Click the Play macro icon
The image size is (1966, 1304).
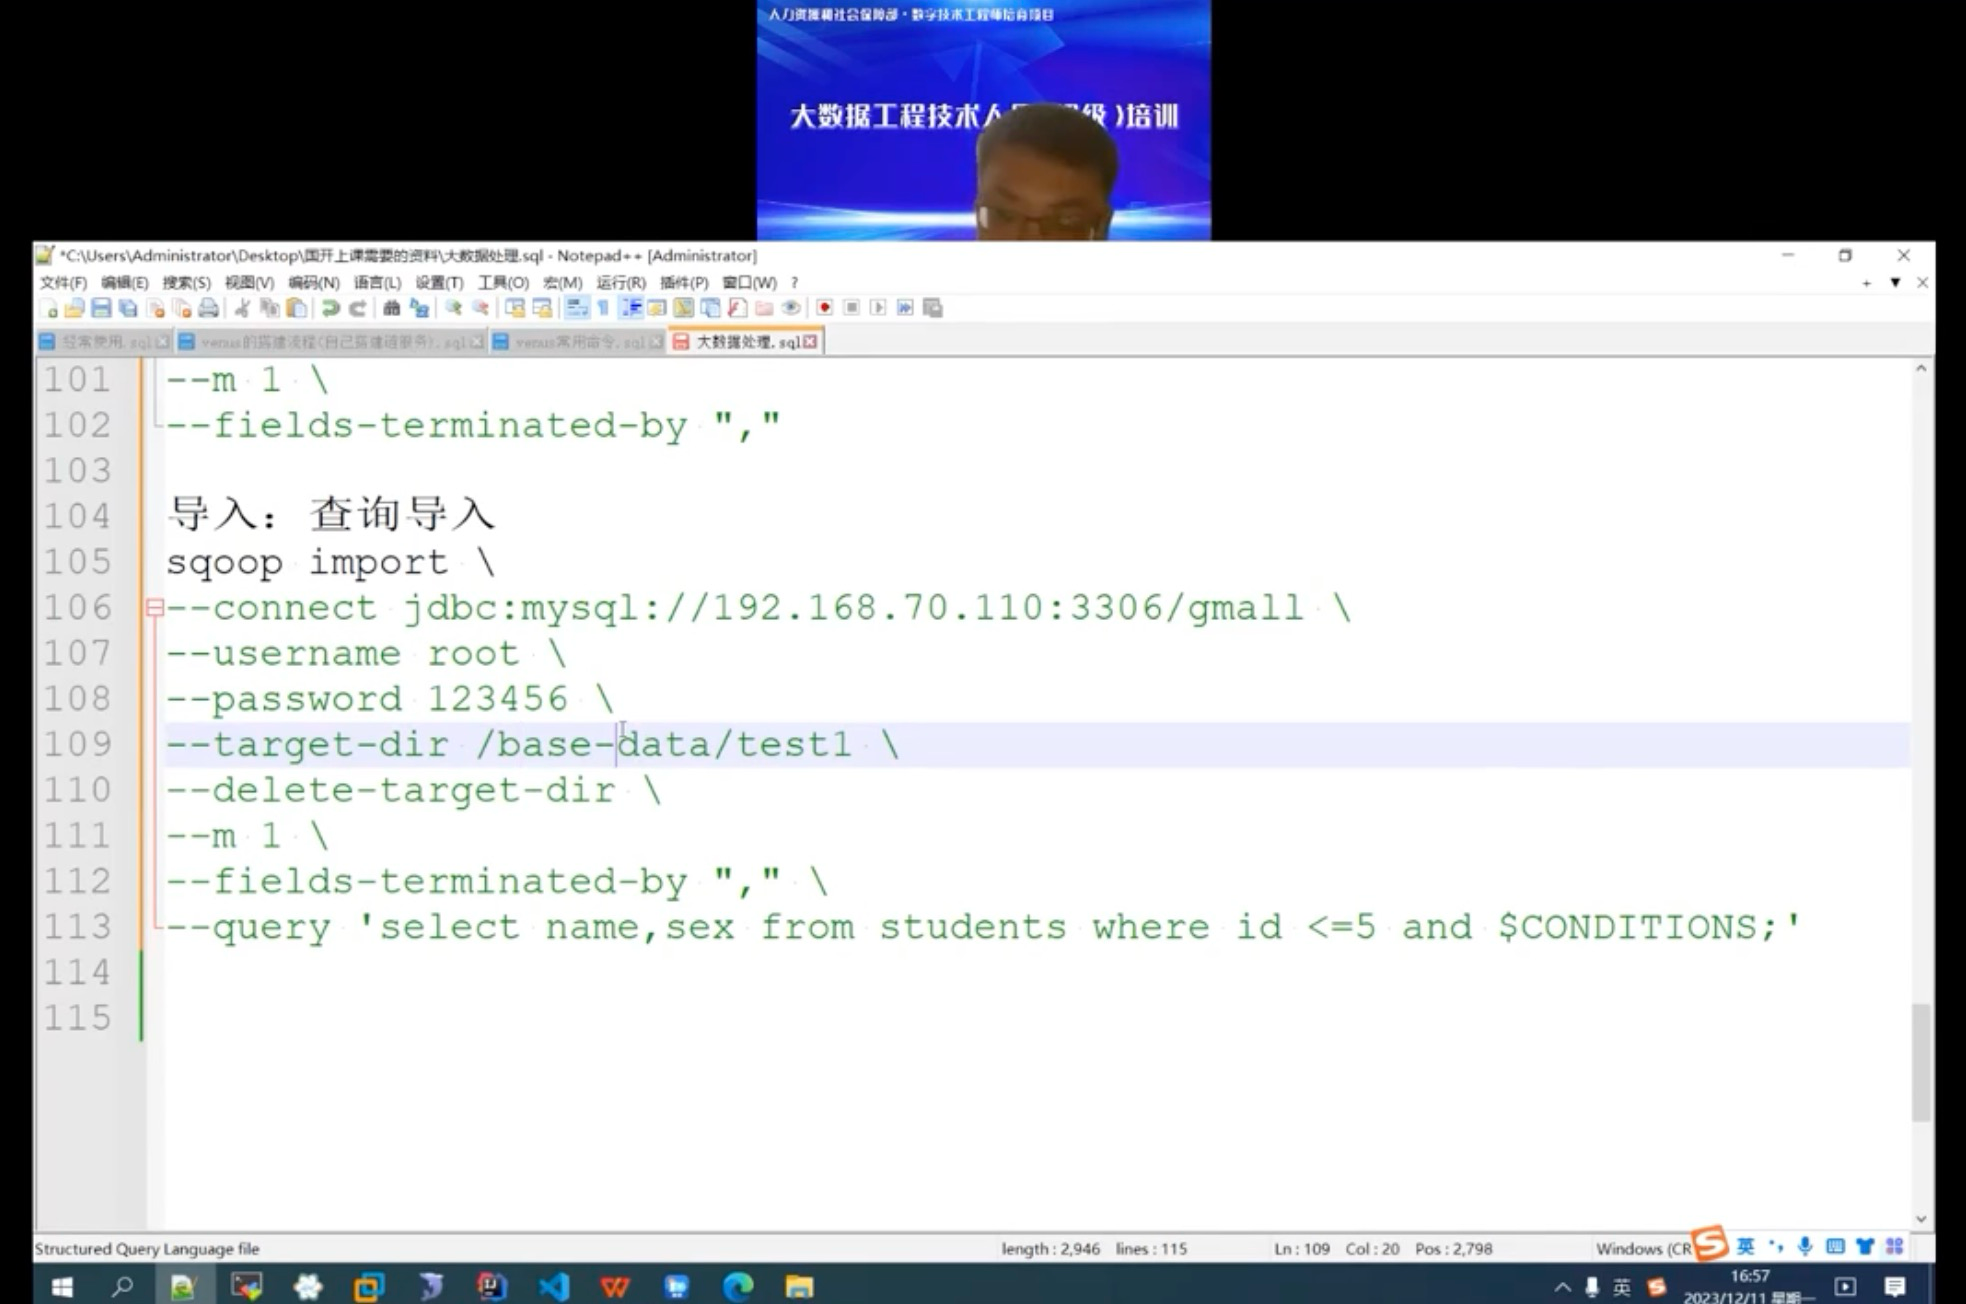878,308
